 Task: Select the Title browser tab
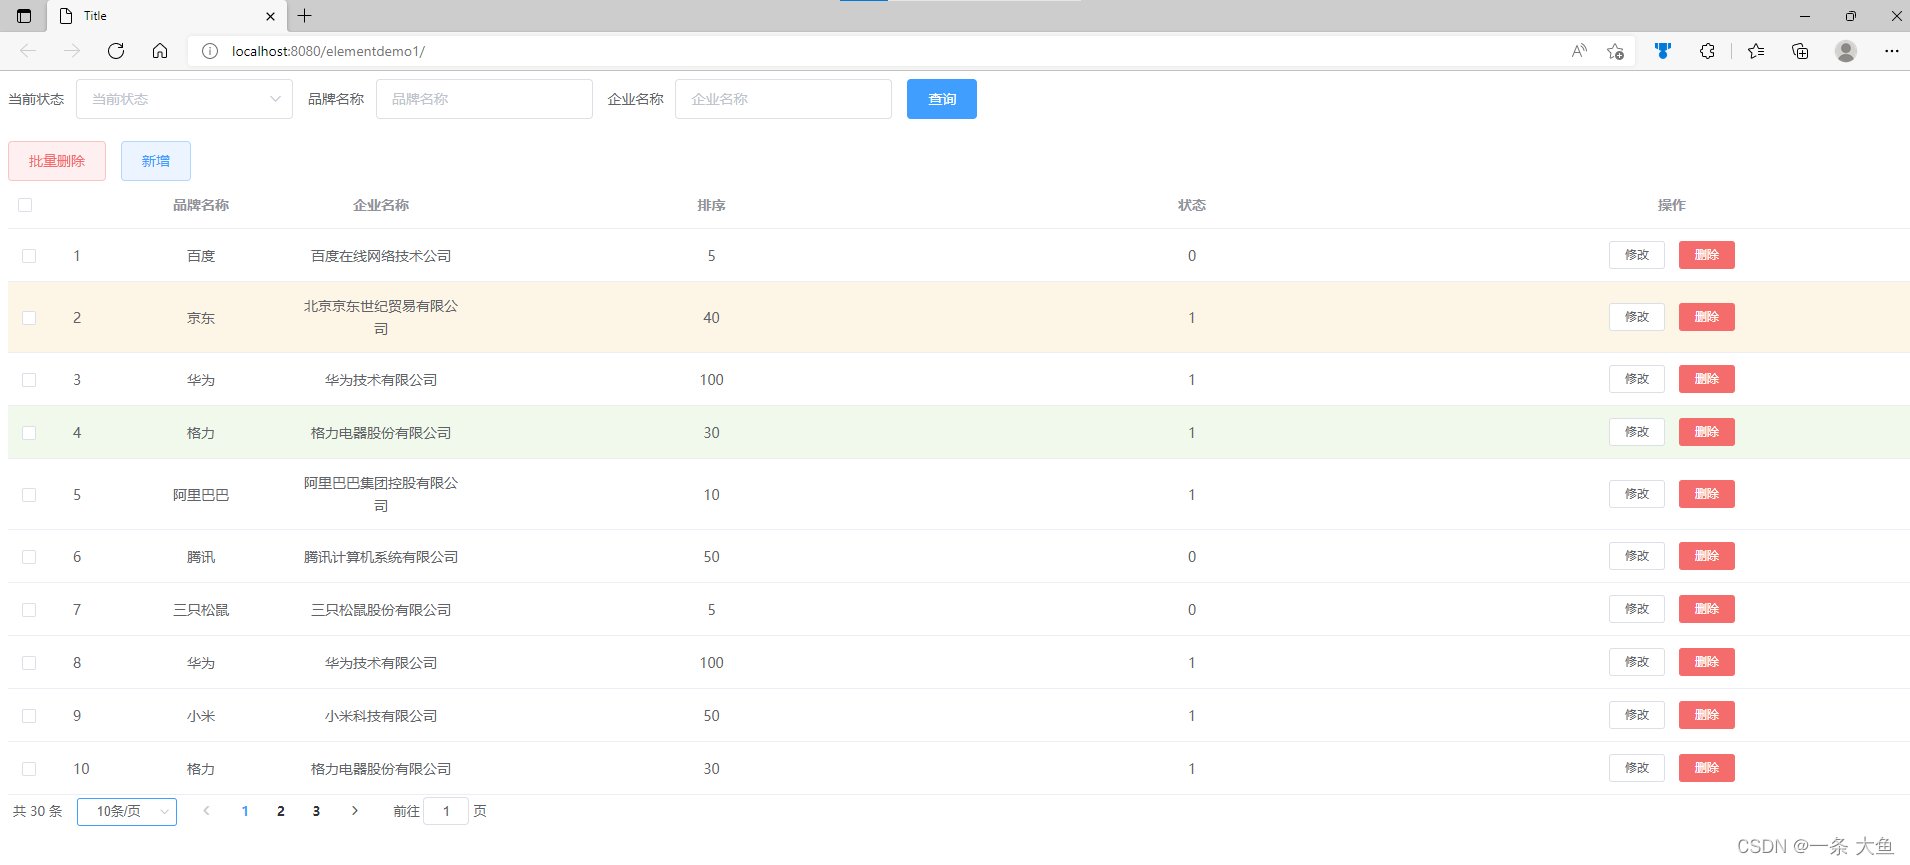[x=166, y=16]
